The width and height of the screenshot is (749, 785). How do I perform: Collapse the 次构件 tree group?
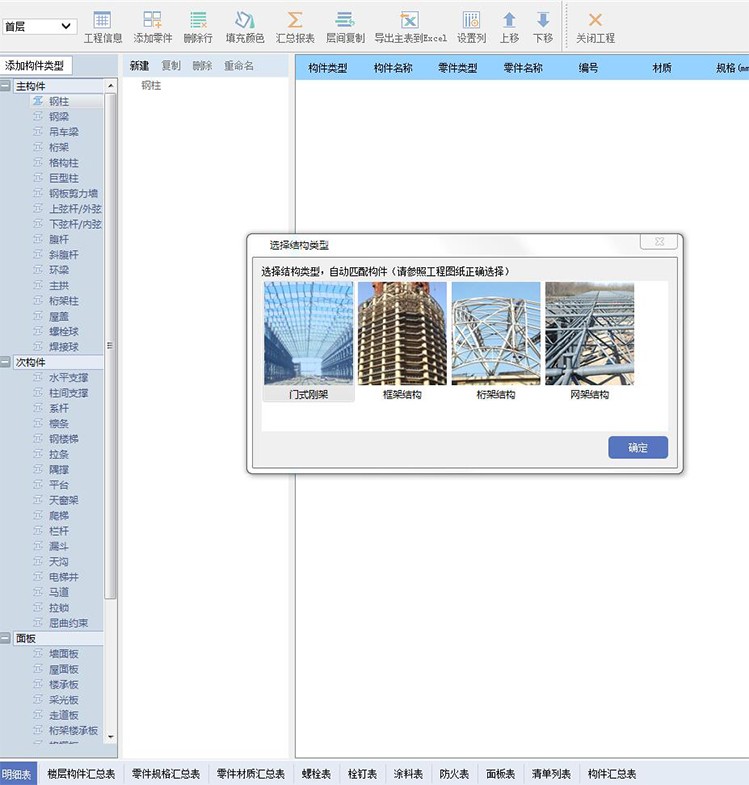click(6, 362)
